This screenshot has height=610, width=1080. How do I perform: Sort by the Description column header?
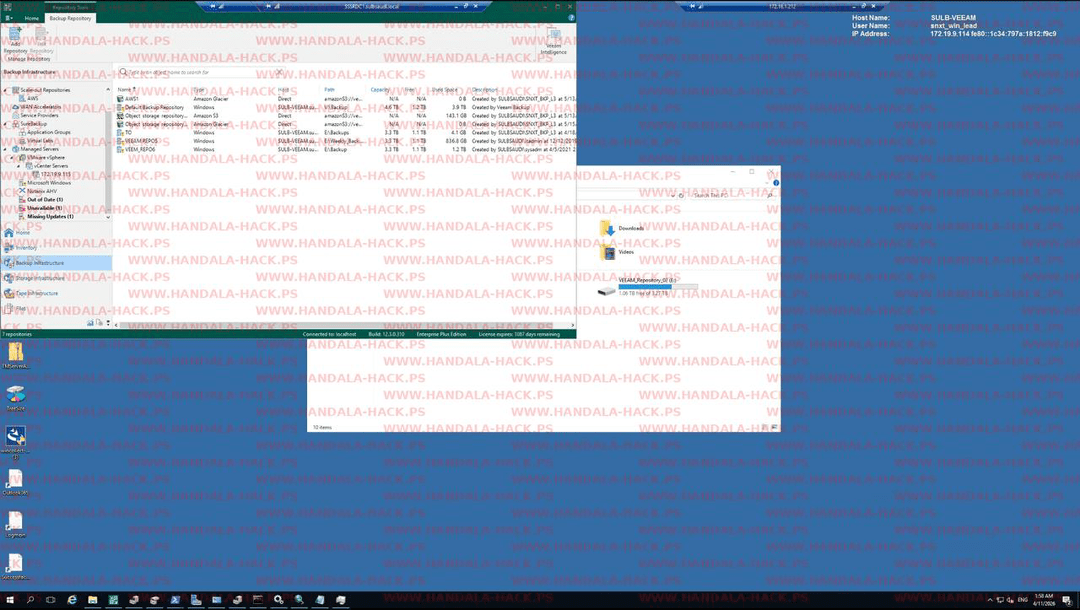[485, 90]
